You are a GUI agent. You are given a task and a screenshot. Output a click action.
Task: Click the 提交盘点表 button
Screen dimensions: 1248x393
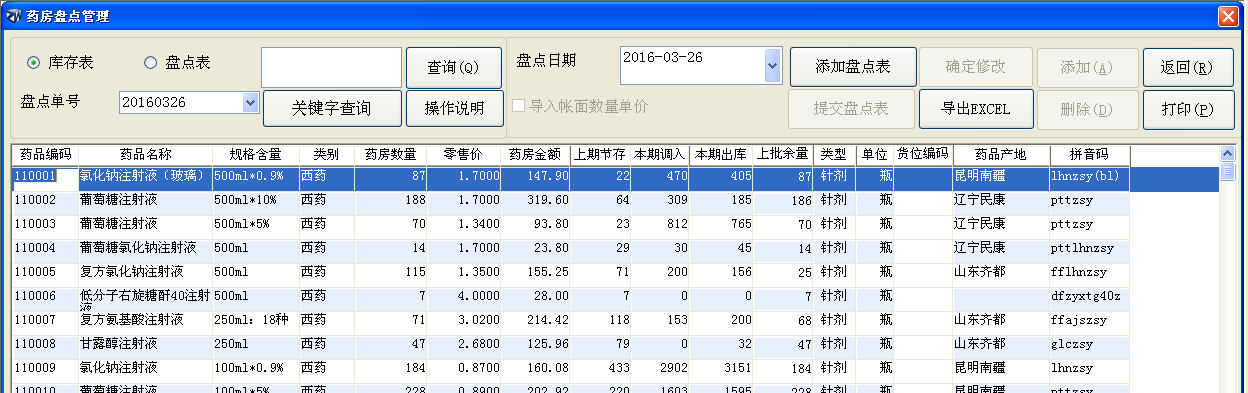tap(852, 109)
